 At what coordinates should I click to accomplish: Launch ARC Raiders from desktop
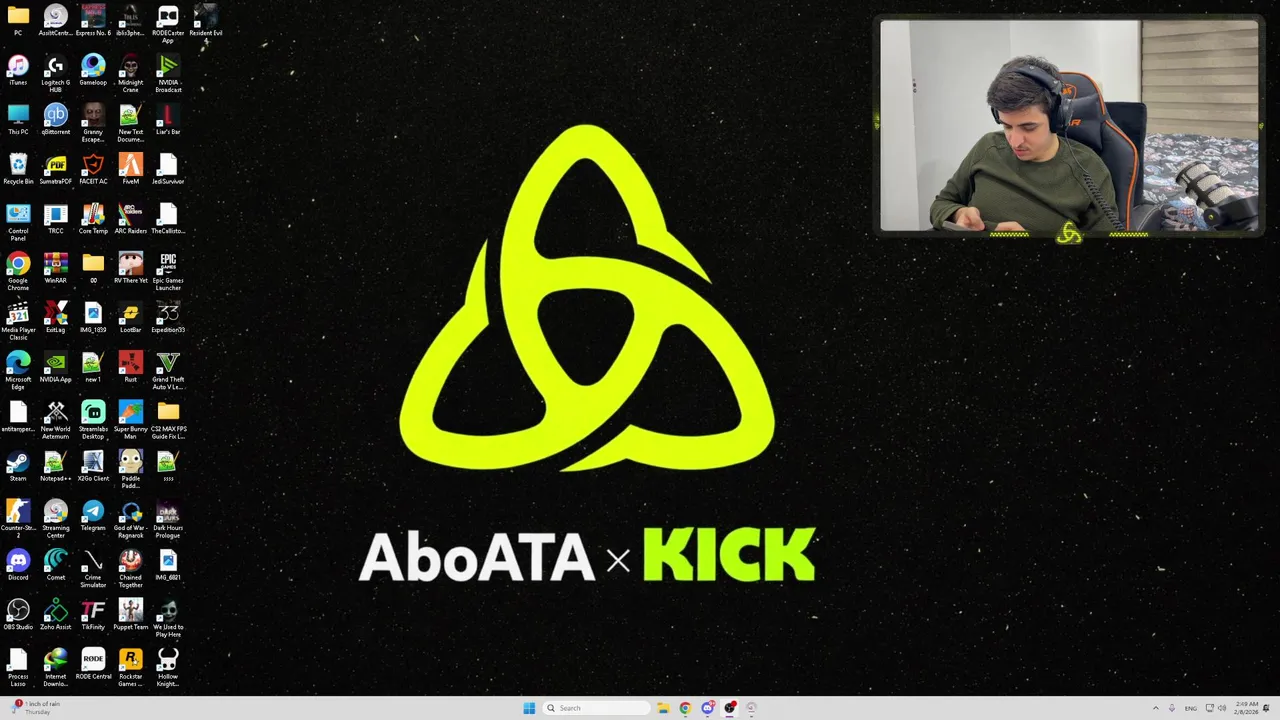pyautogui.click(x=131, y=219)
